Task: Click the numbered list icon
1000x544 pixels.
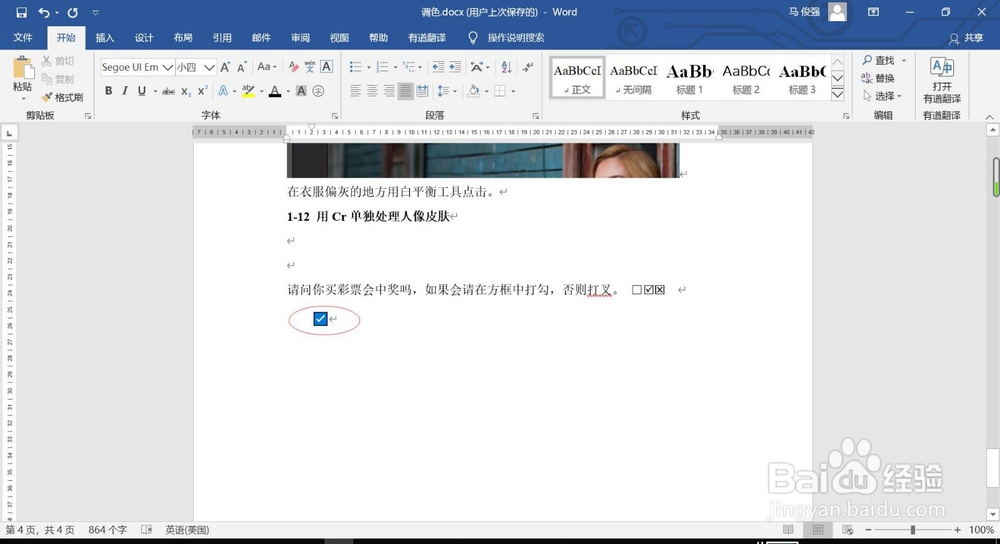Action: tap(383, 67)
